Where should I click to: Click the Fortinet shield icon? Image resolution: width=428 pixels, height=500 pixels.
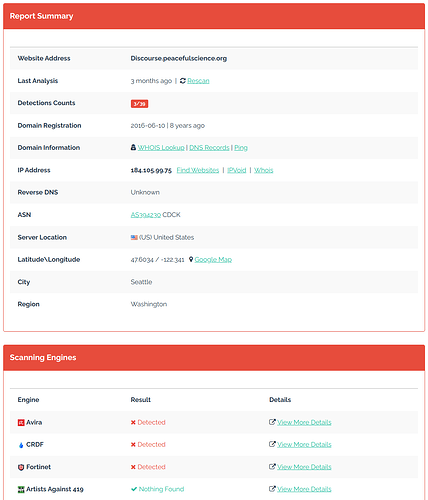[21, 467]
